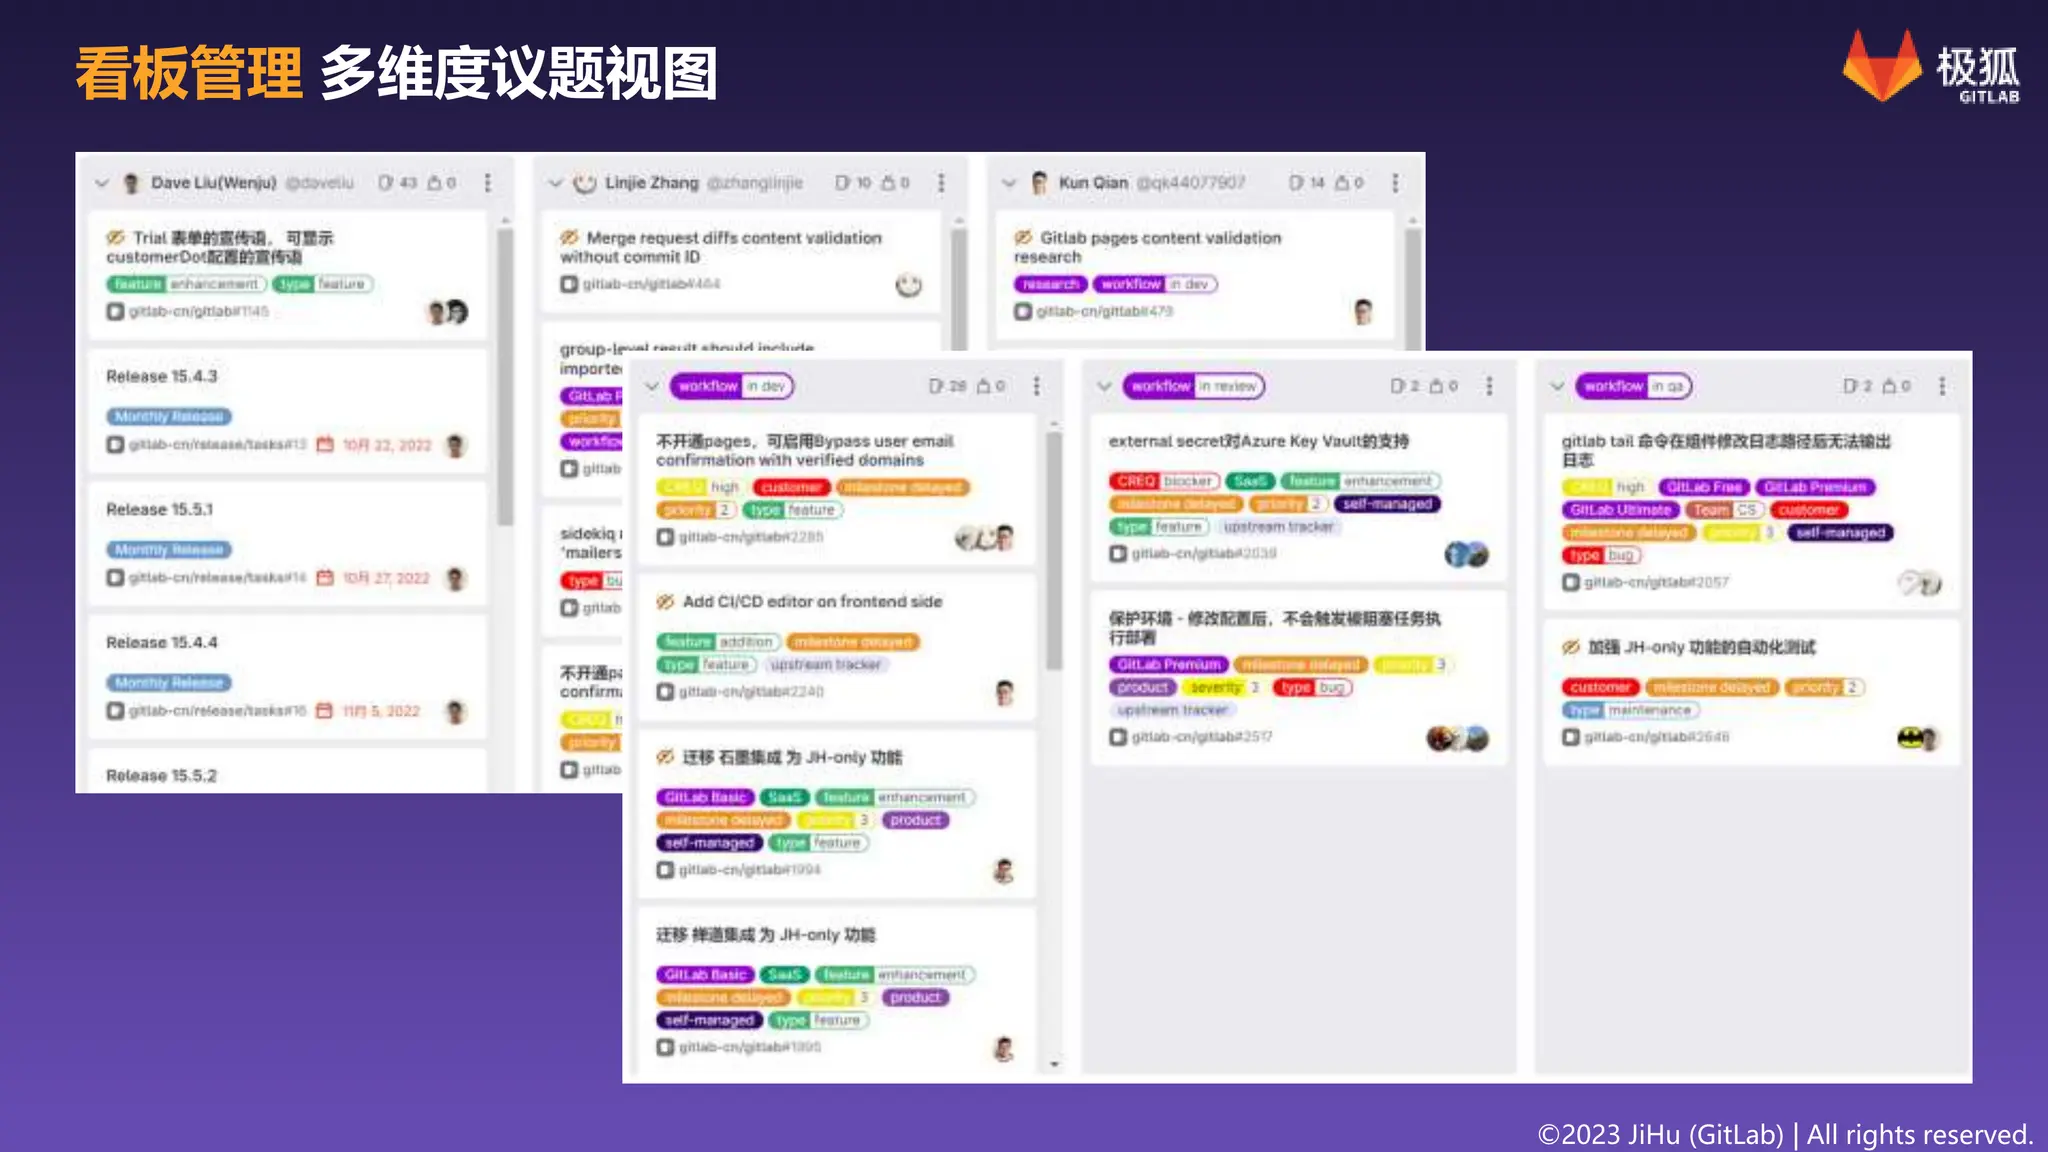The height and width of the screenshot is (1152, 2048).
Task: Click workflow in dev label in list header
Action: click(731, 386)
